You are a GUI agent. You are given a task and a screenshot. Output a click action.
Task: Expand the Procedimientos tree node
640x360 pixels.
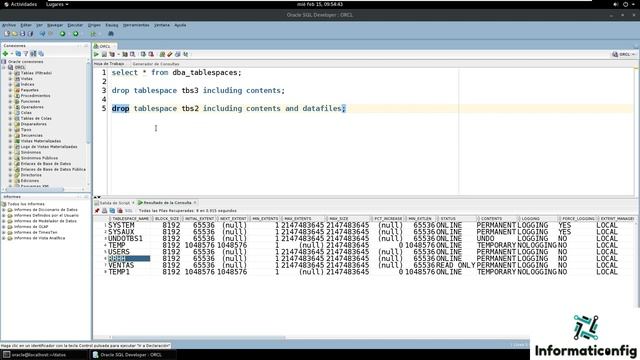coord(11,96)
